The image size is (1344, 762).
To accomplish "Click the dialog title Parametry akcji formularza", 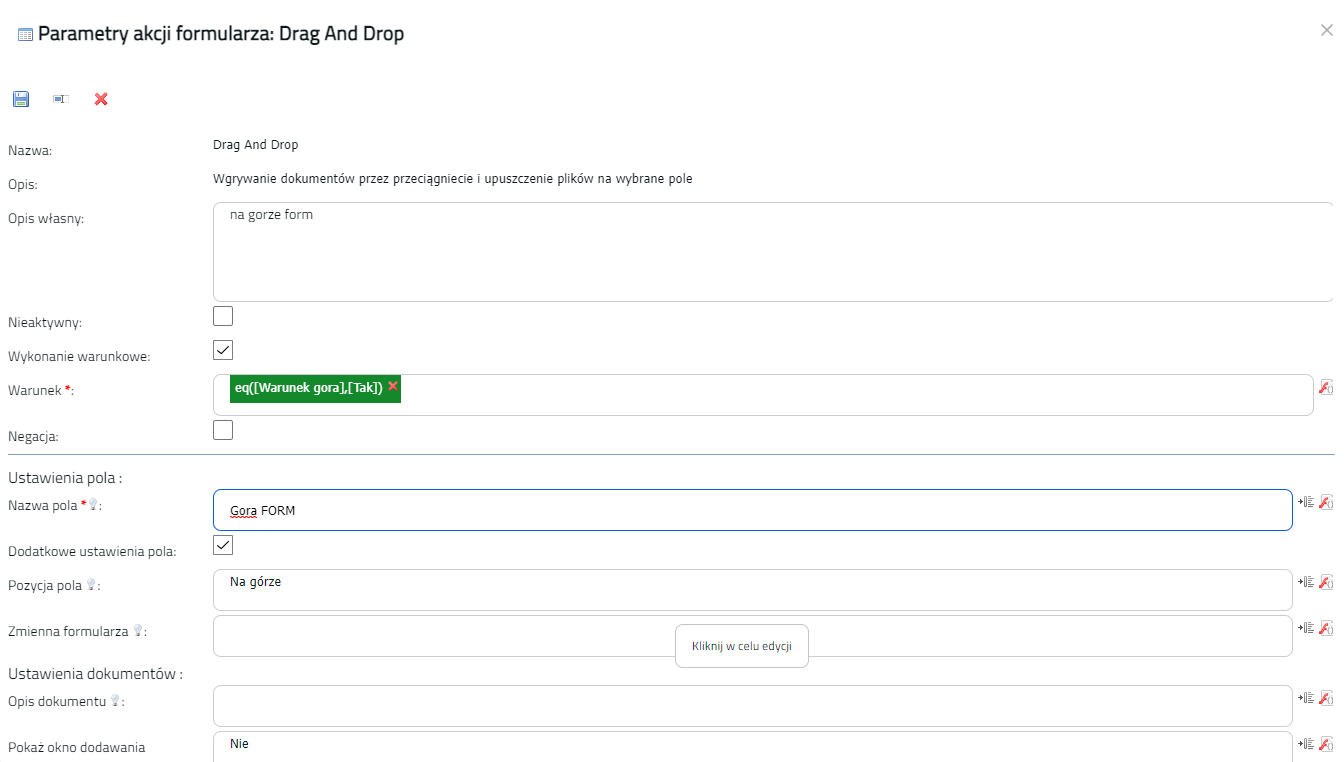I will [221, 34].
